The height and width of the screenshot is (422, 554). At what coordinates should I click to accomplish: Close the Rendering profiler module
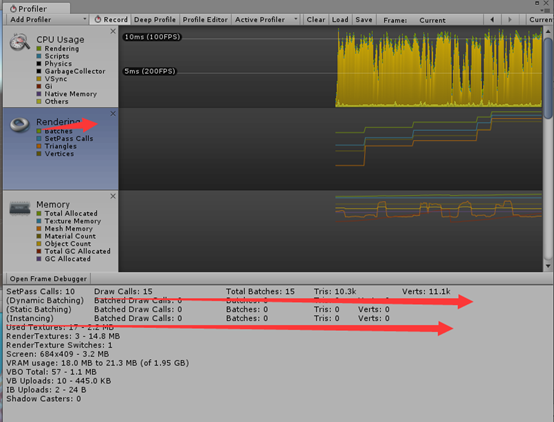(113, 113)
